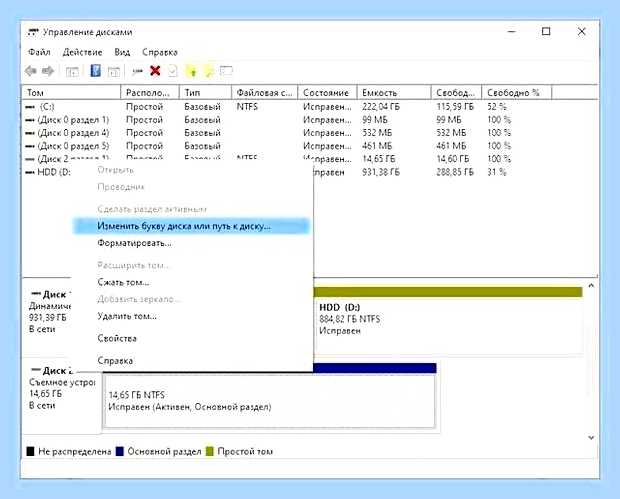The image size is (620, 499).
Task: Click the 288,85 ГБ free space cell
Action: click(455, 172)
